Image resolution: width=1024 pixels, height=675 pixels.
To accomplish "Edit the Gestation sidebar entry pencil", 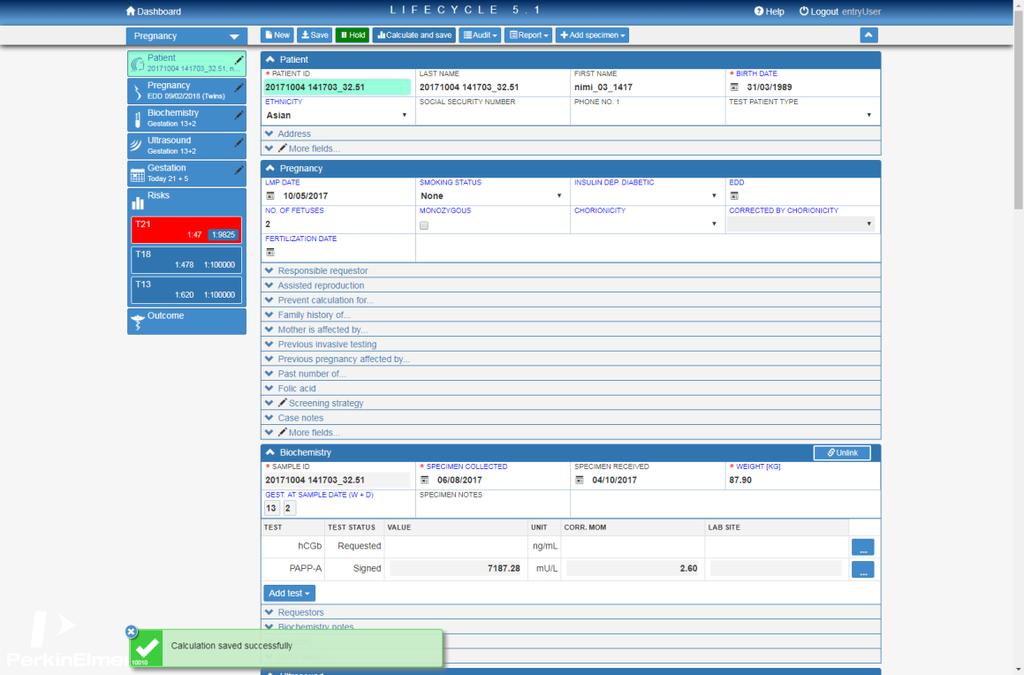I will point(239,170).
